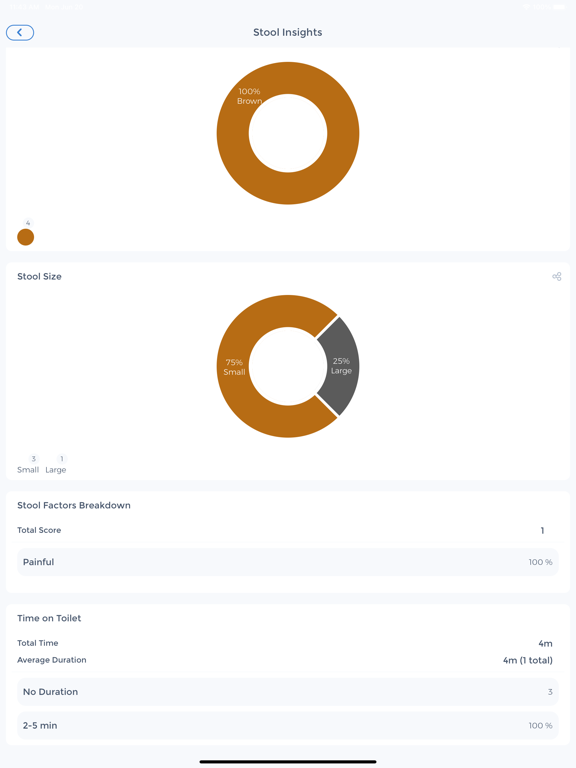Screen dimensions: 576x768
Task: Click the Time on Toilet heading
Action: tap(49, 618)
